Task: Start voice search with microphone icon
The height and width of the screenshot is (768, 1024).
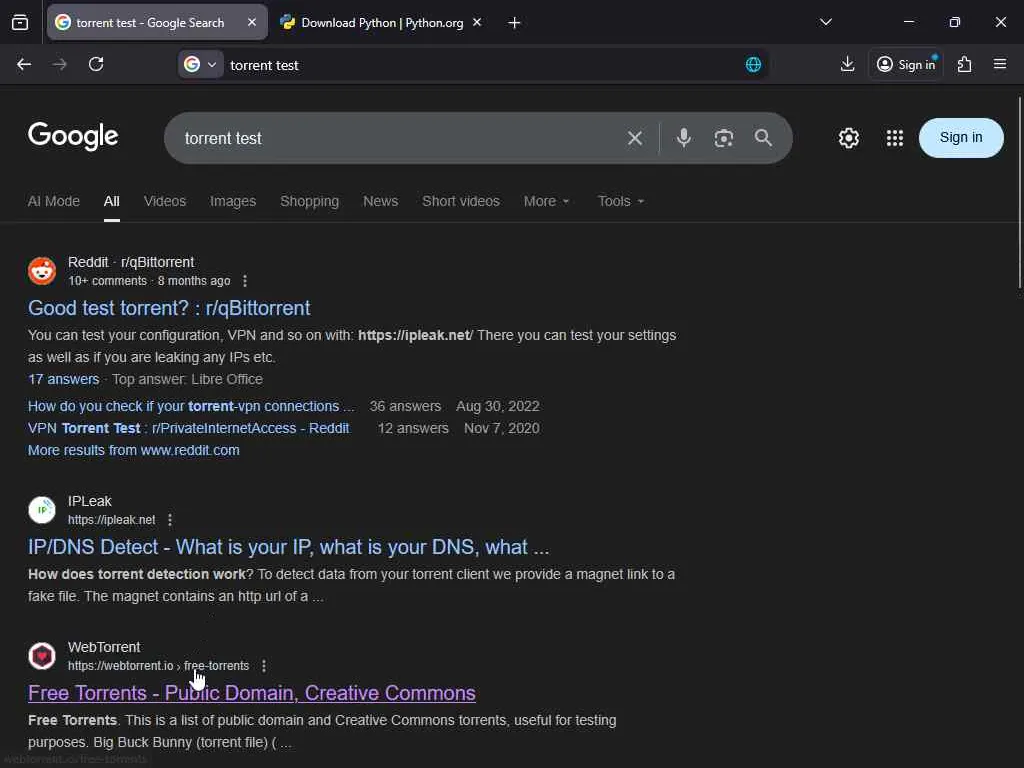Action: (684, 138)
